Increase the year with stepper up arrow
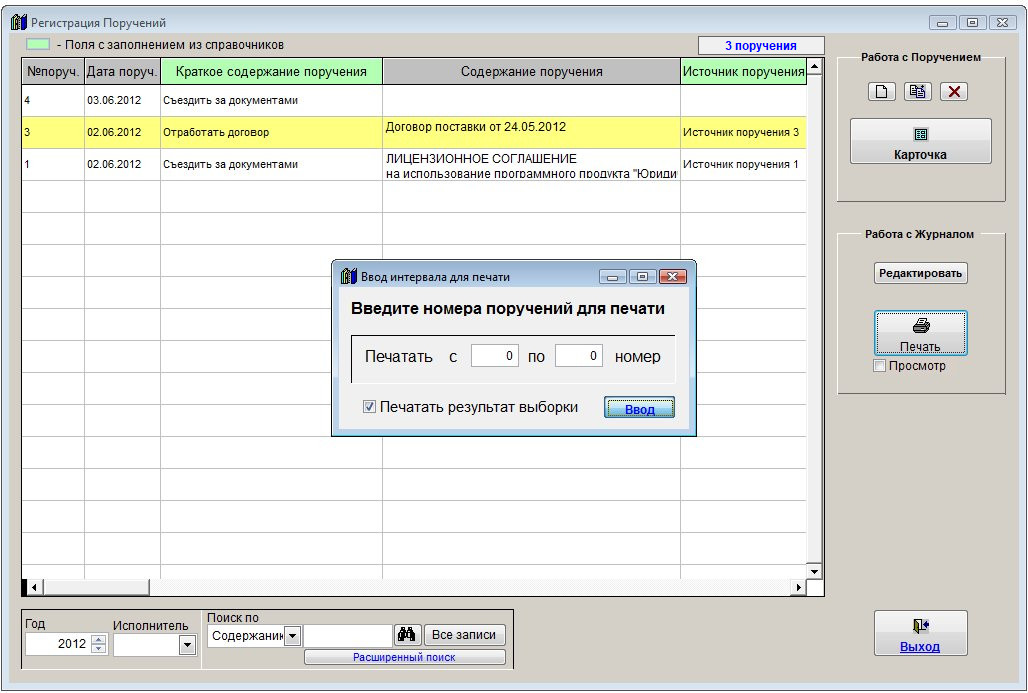 pyautogui.click(x=98, y=640)
